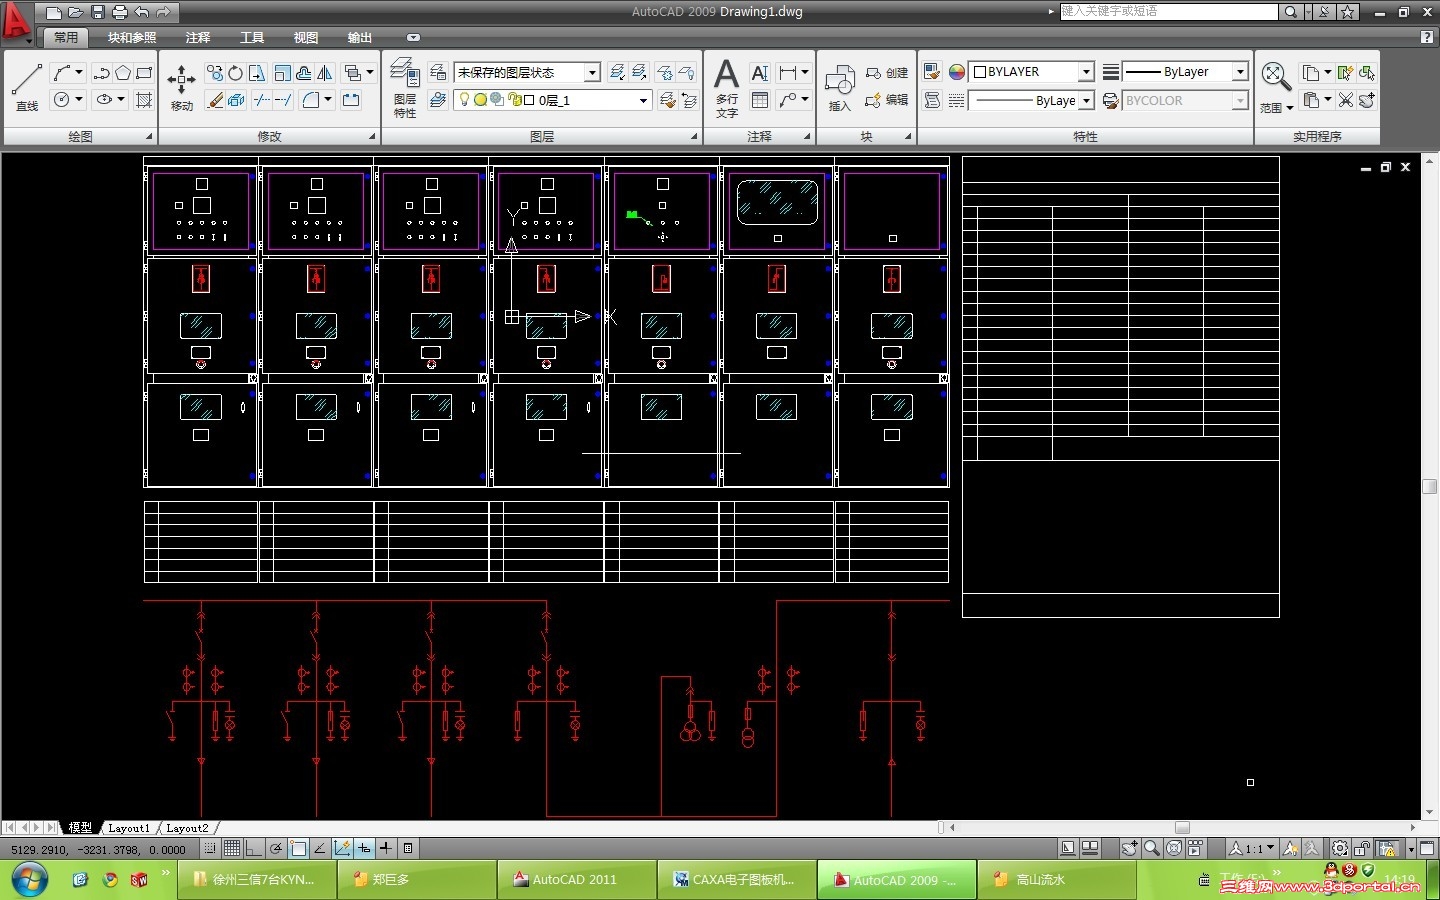
Task: Open the AutoCAD application menu (red A)
Action: [x=16, y=21]
